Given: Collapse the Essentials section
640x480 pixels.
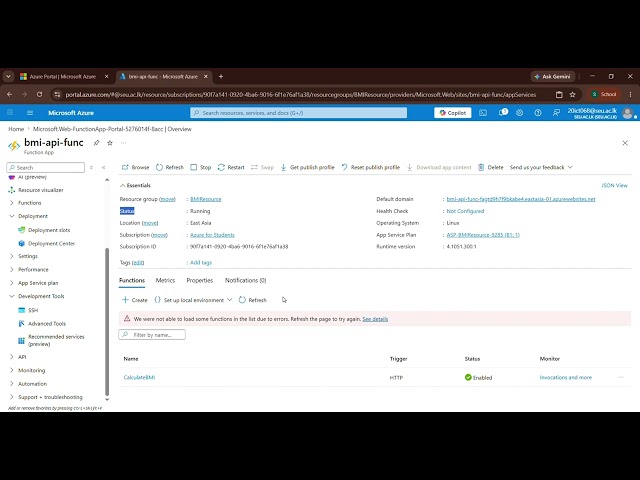Looking at the screenshot, I should [135, 185].
